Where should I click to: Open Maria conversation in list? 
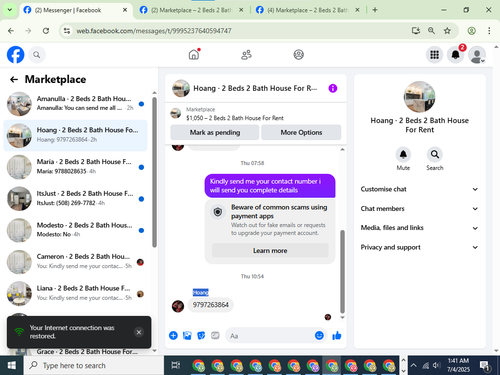click(75, 167)
